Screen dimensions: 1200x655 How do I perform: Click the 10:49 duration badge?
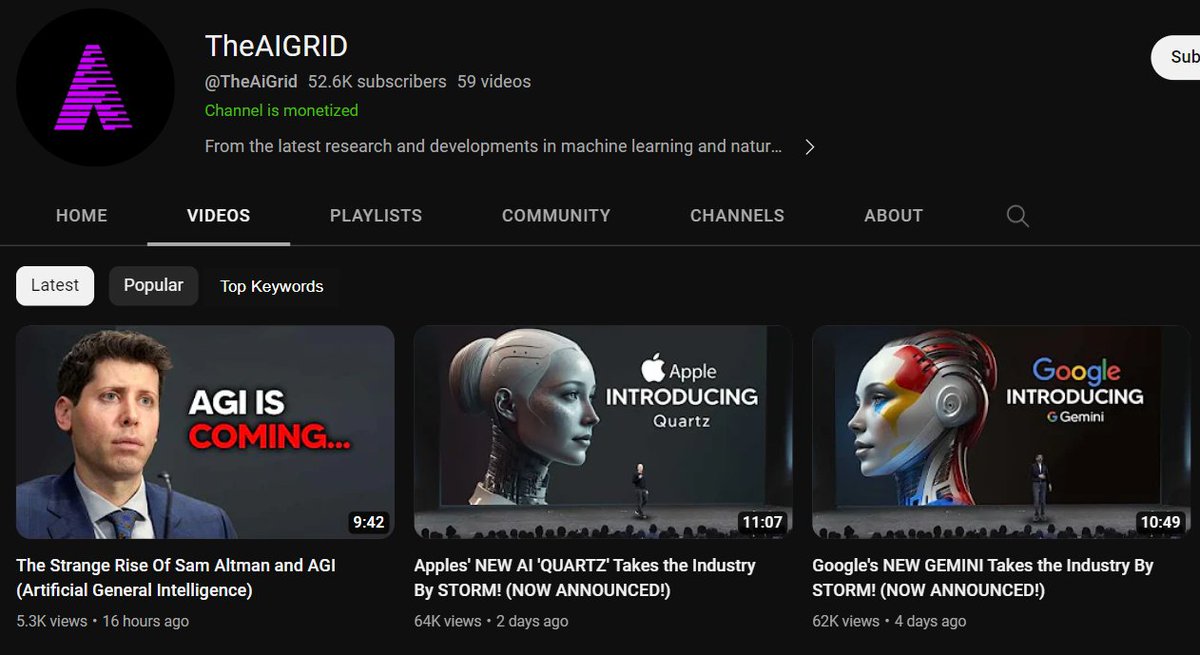[x=1160, y=522]
